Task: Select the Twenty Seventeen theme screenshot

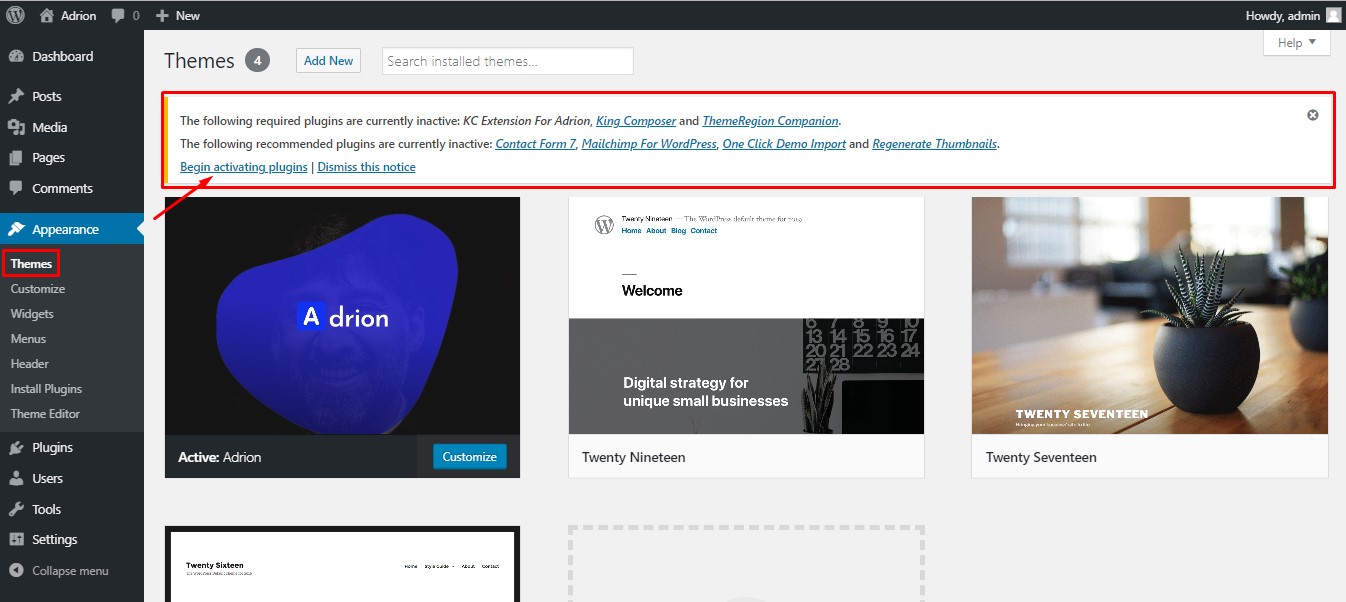Action: coord(1150,315)
